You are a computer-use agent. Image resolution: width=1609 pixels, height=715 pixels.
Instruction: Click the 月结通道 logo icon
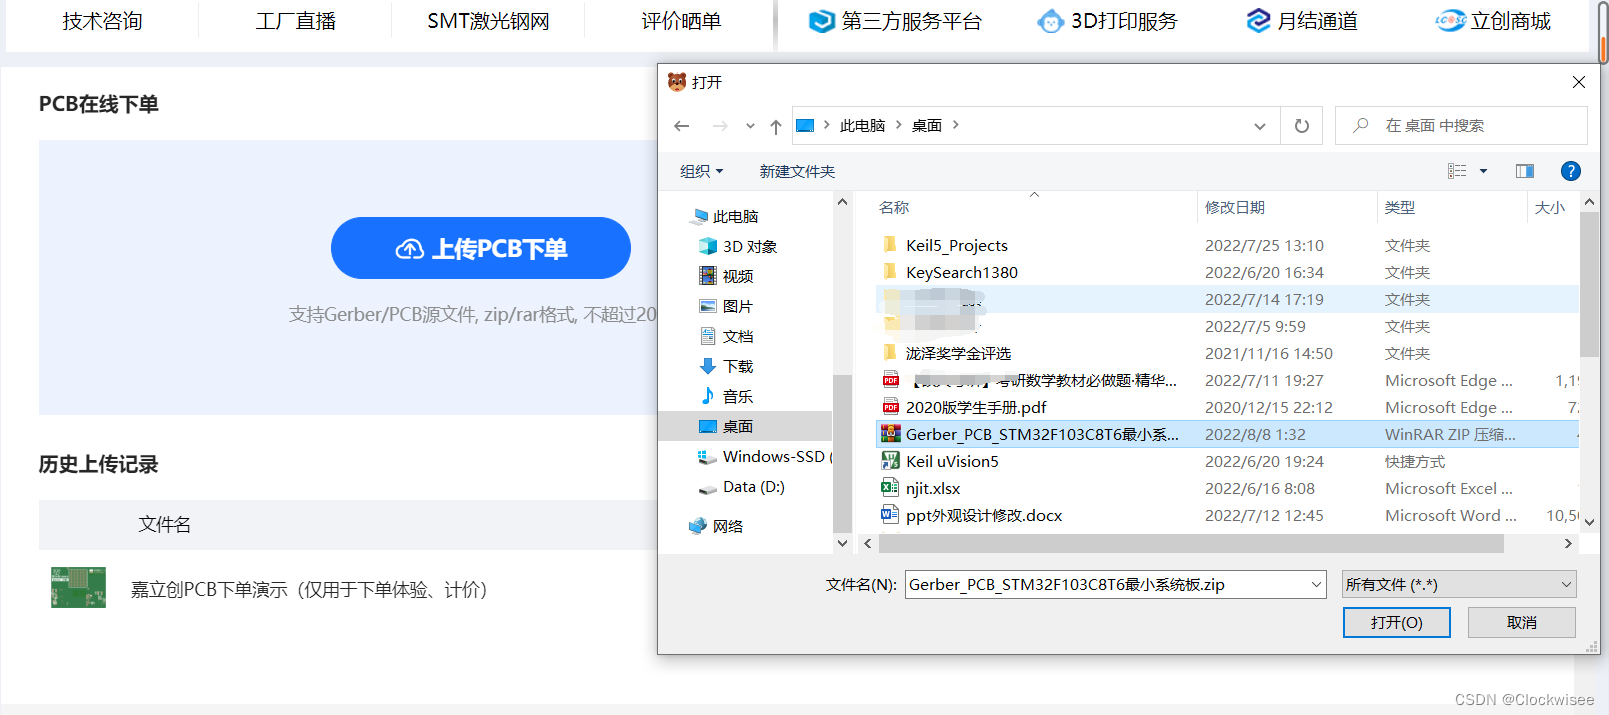tap(1258, 21)
